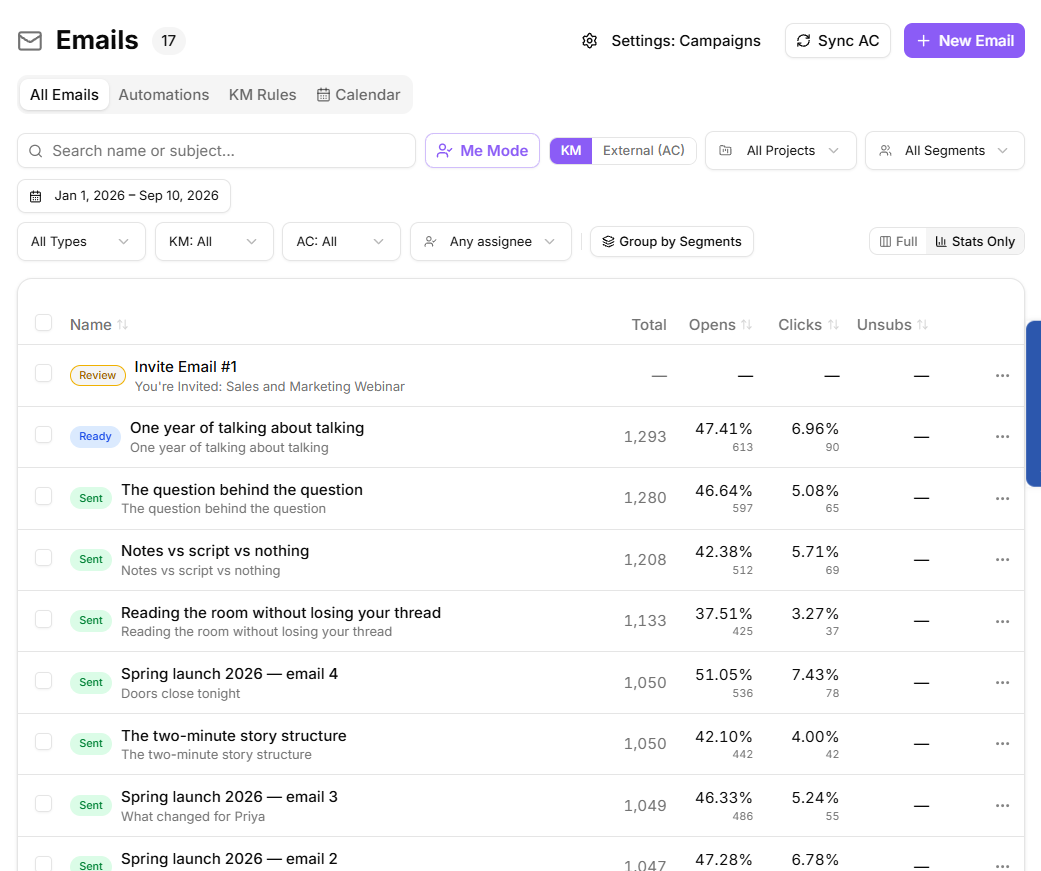
Task: Click the envelope icon beside Emails heading
Action: [x=30, y=41]
